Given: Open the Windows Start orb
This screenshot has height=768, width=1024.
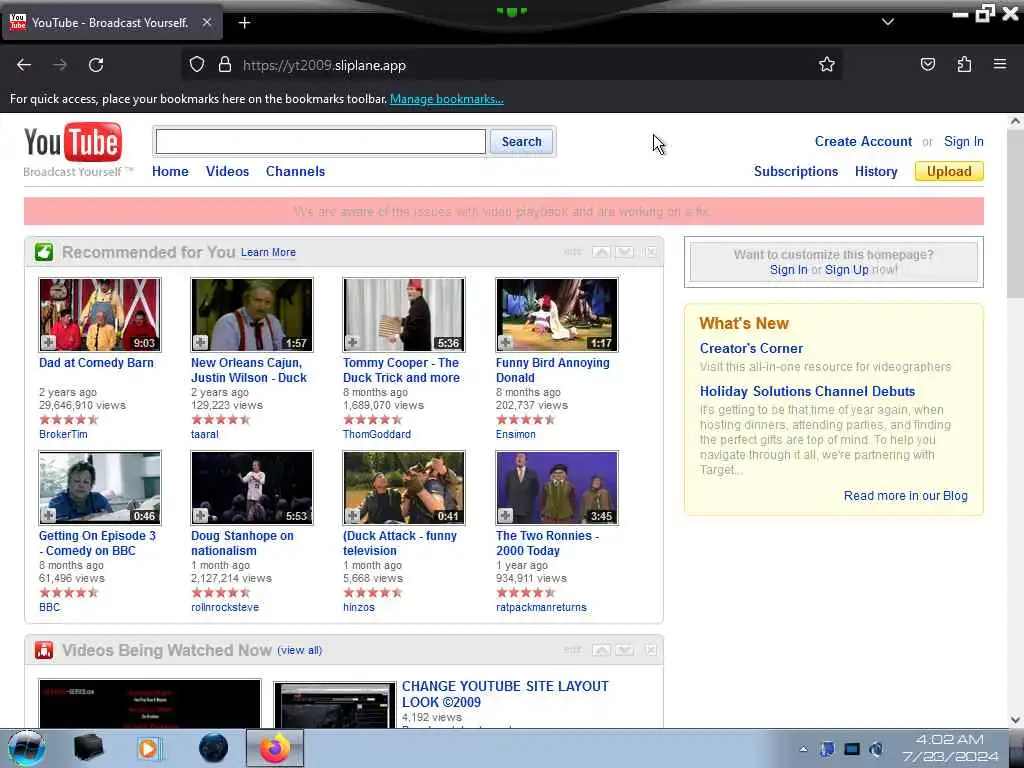Looking at the screenshot, I should [27, 748].
